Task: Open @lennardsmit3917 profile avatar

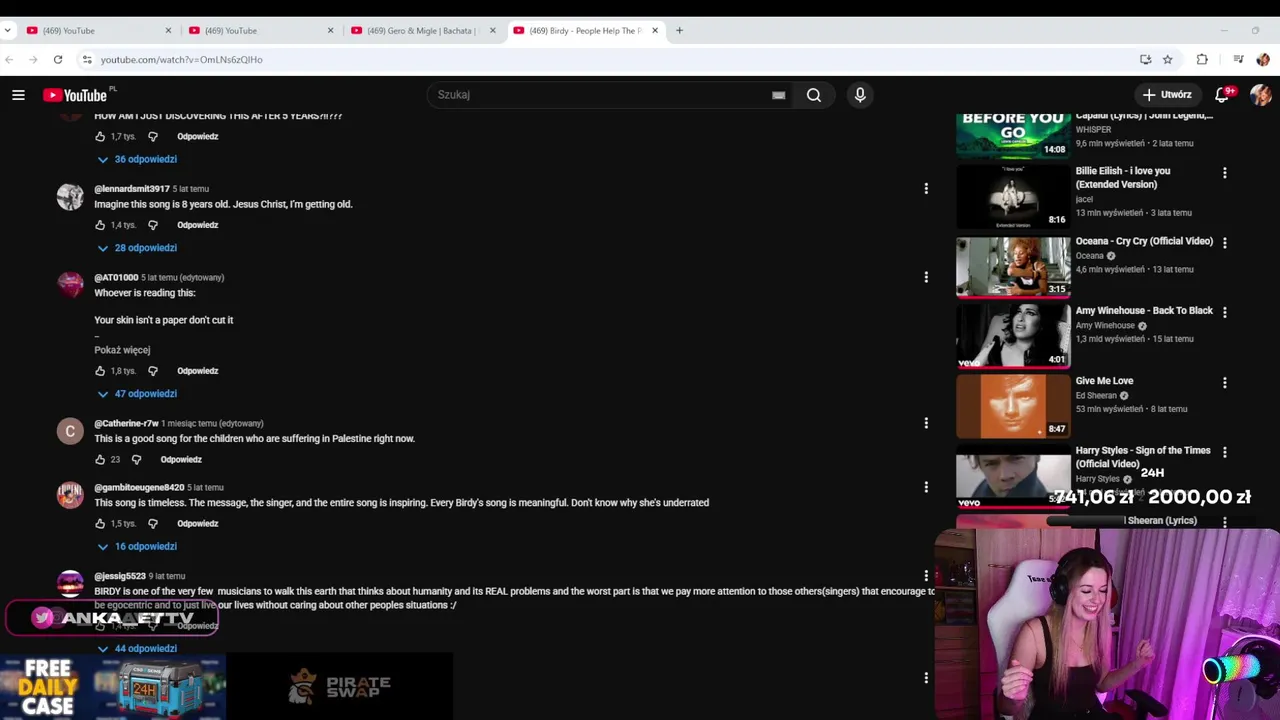Action: tap(70, 196)
